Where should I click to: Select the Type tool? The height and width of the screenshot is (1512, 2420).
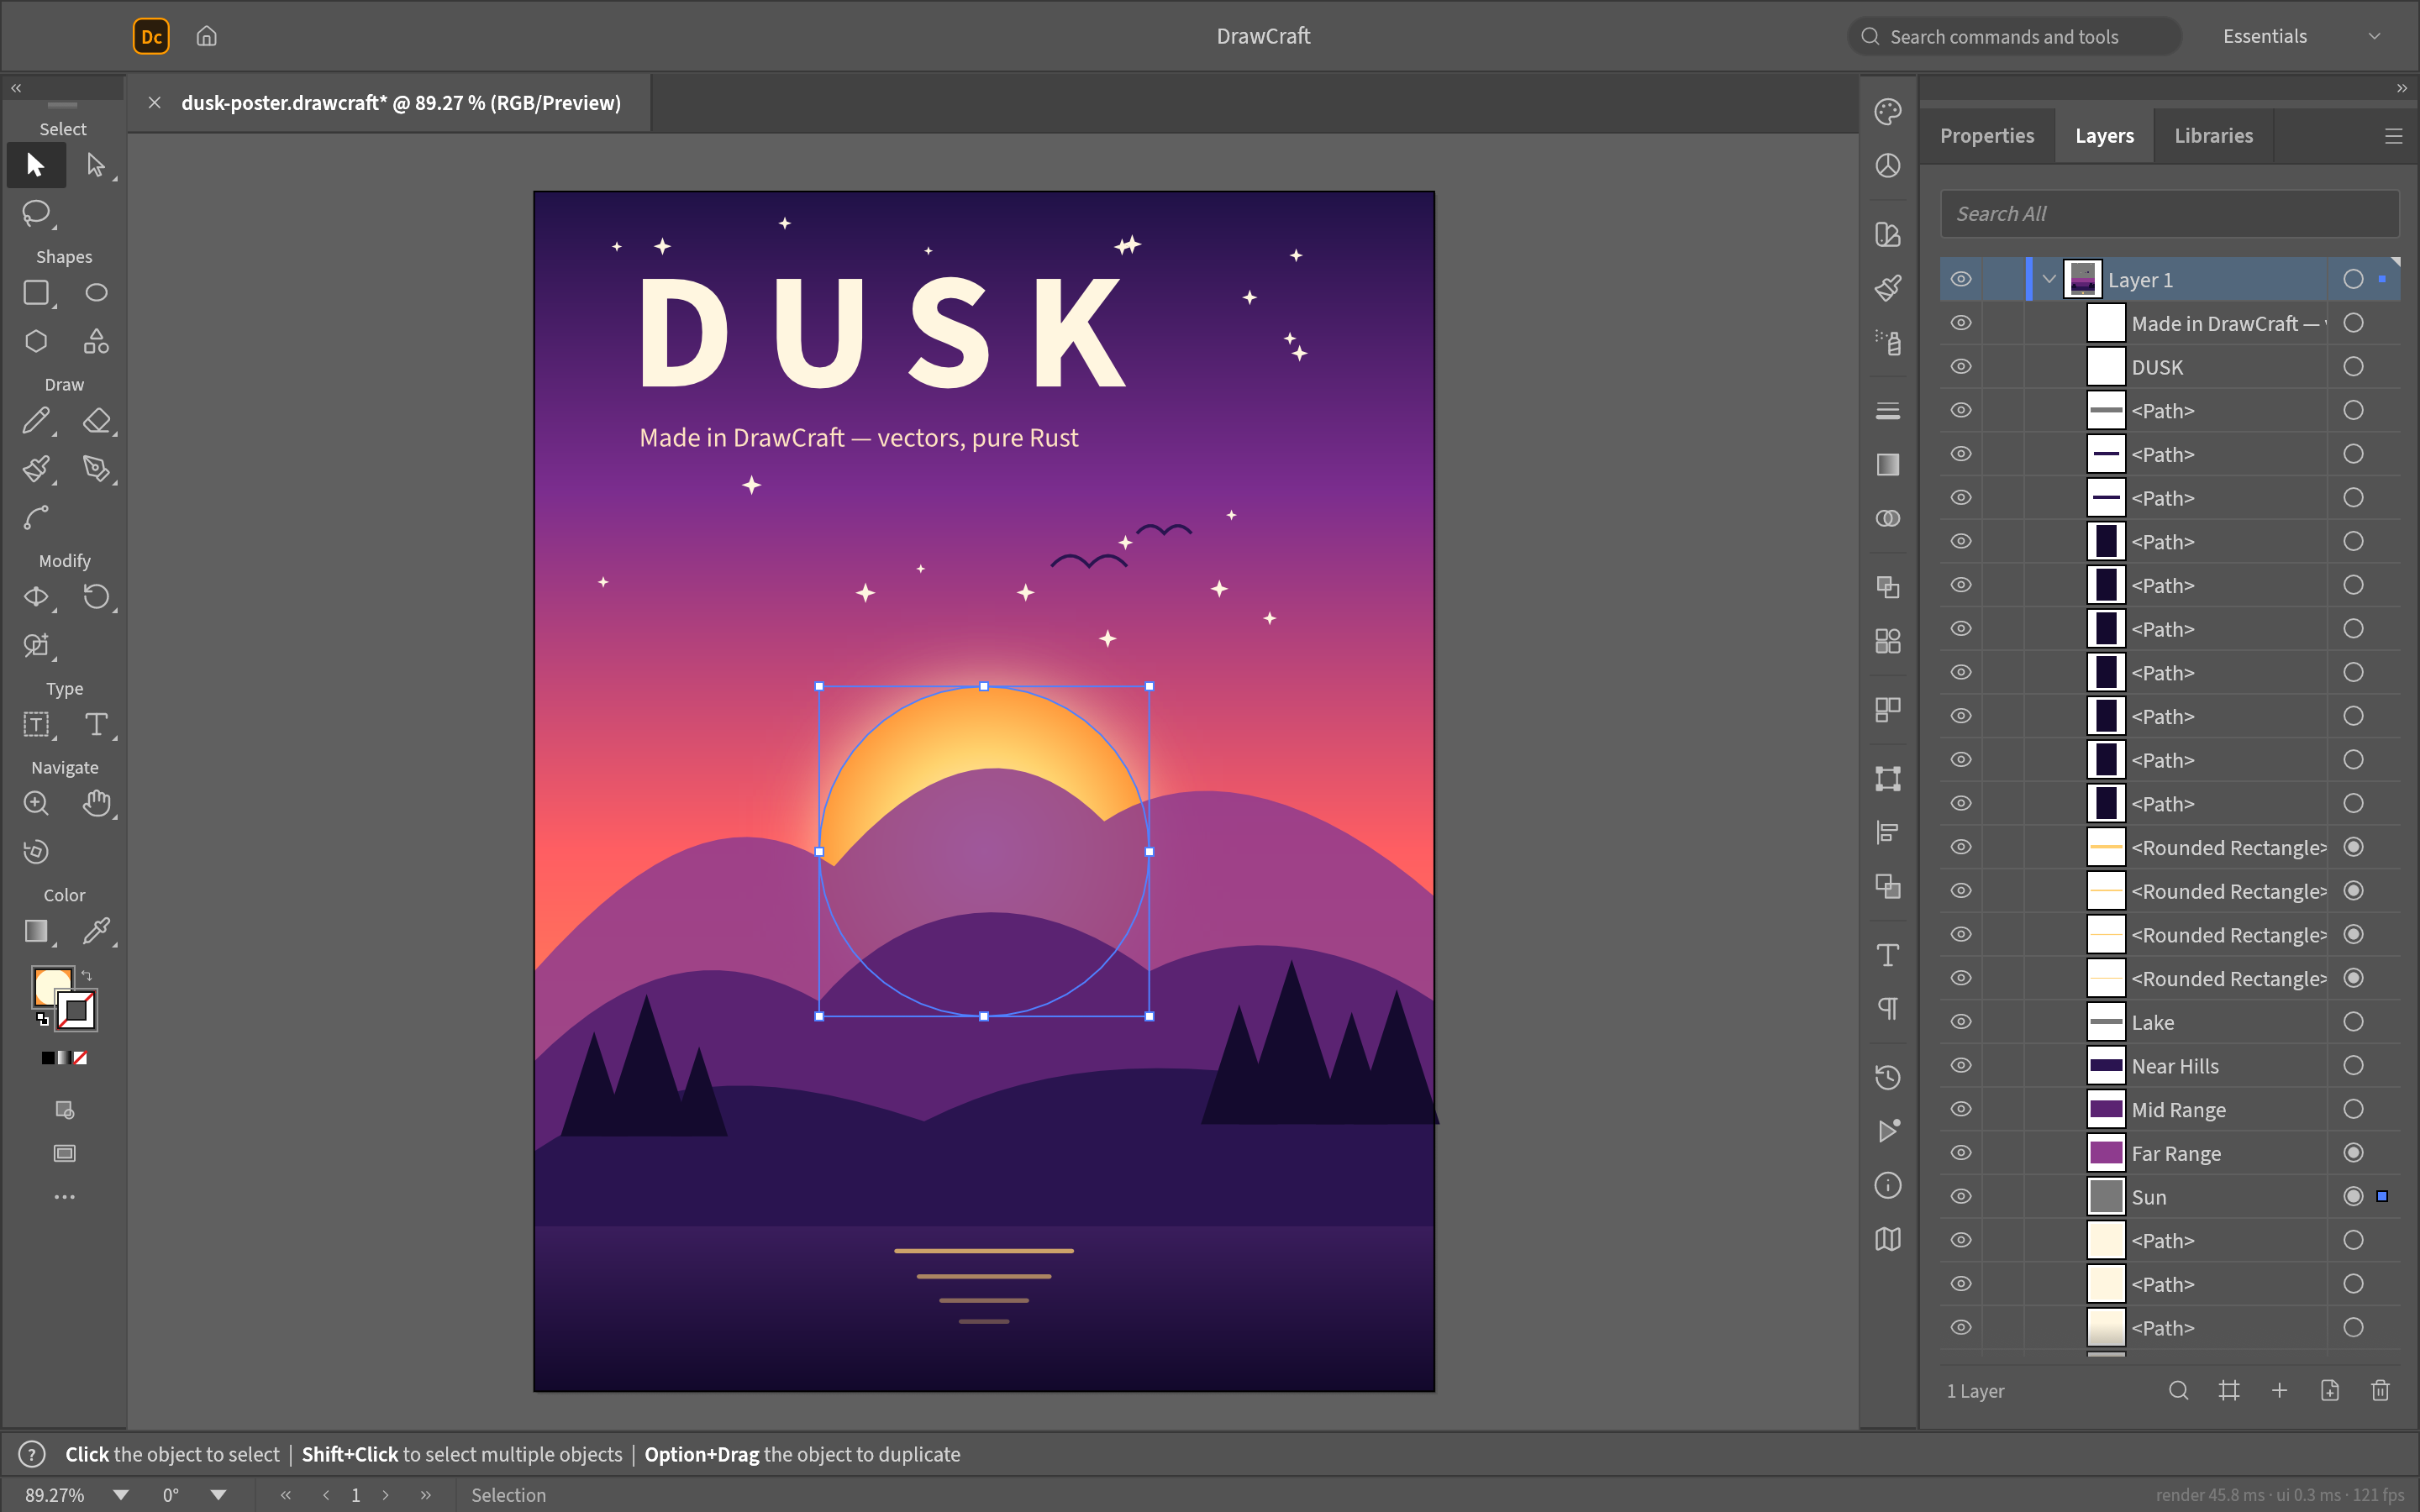pos(96,725)
